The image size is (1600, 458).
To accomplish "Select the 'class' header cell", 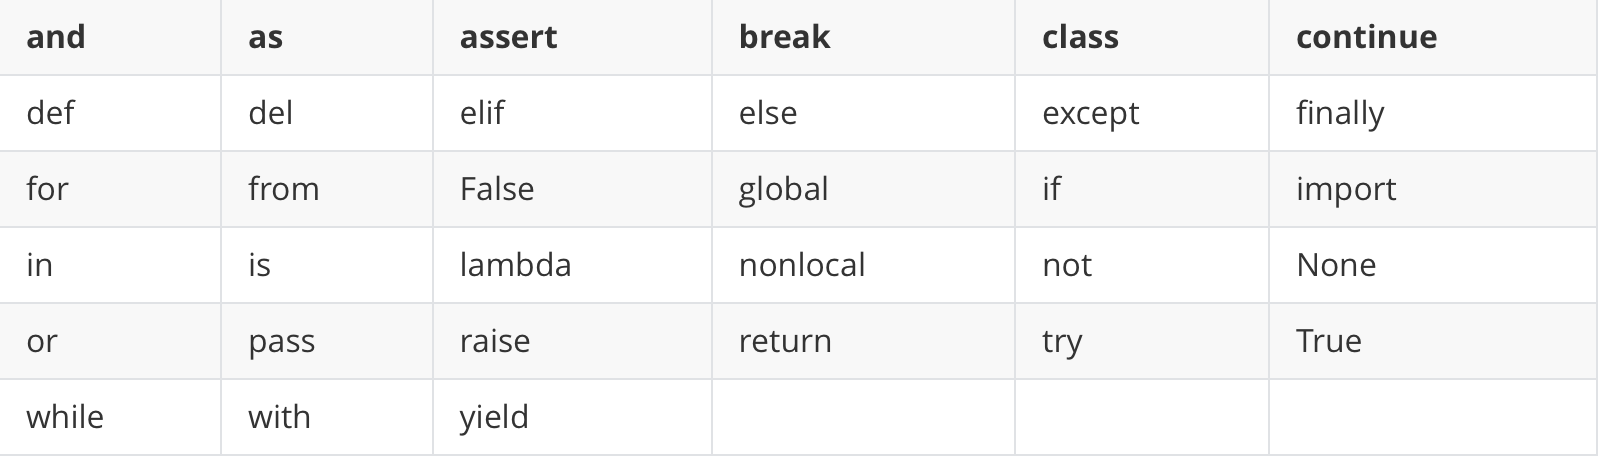I will pyautogui.click(x=1142, y=37).
